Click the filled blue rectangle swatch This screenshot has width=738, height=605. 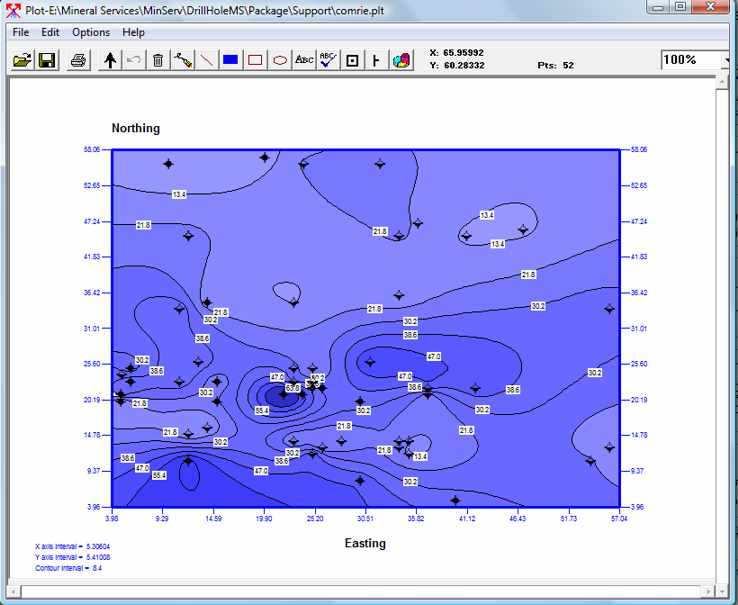point(231,60)
